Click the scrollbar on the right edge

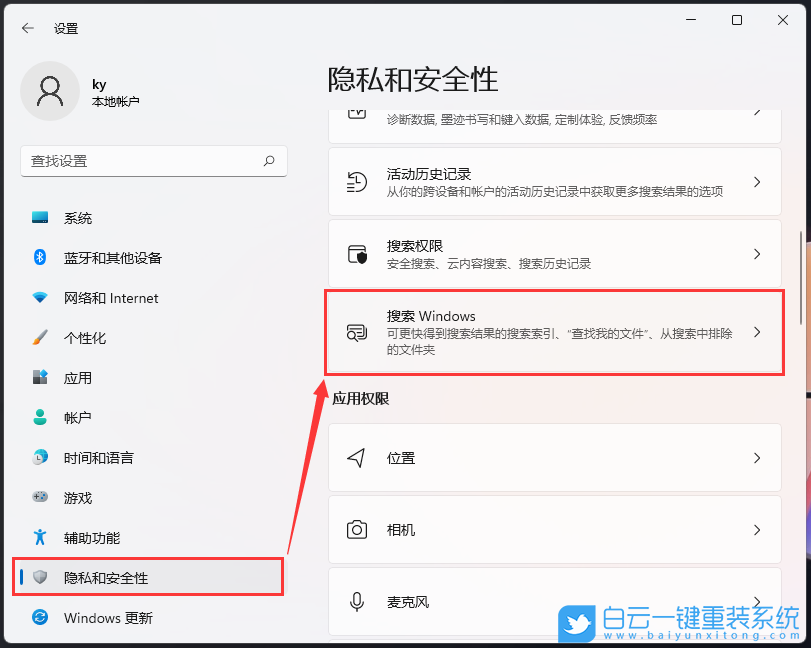(803, 250)
